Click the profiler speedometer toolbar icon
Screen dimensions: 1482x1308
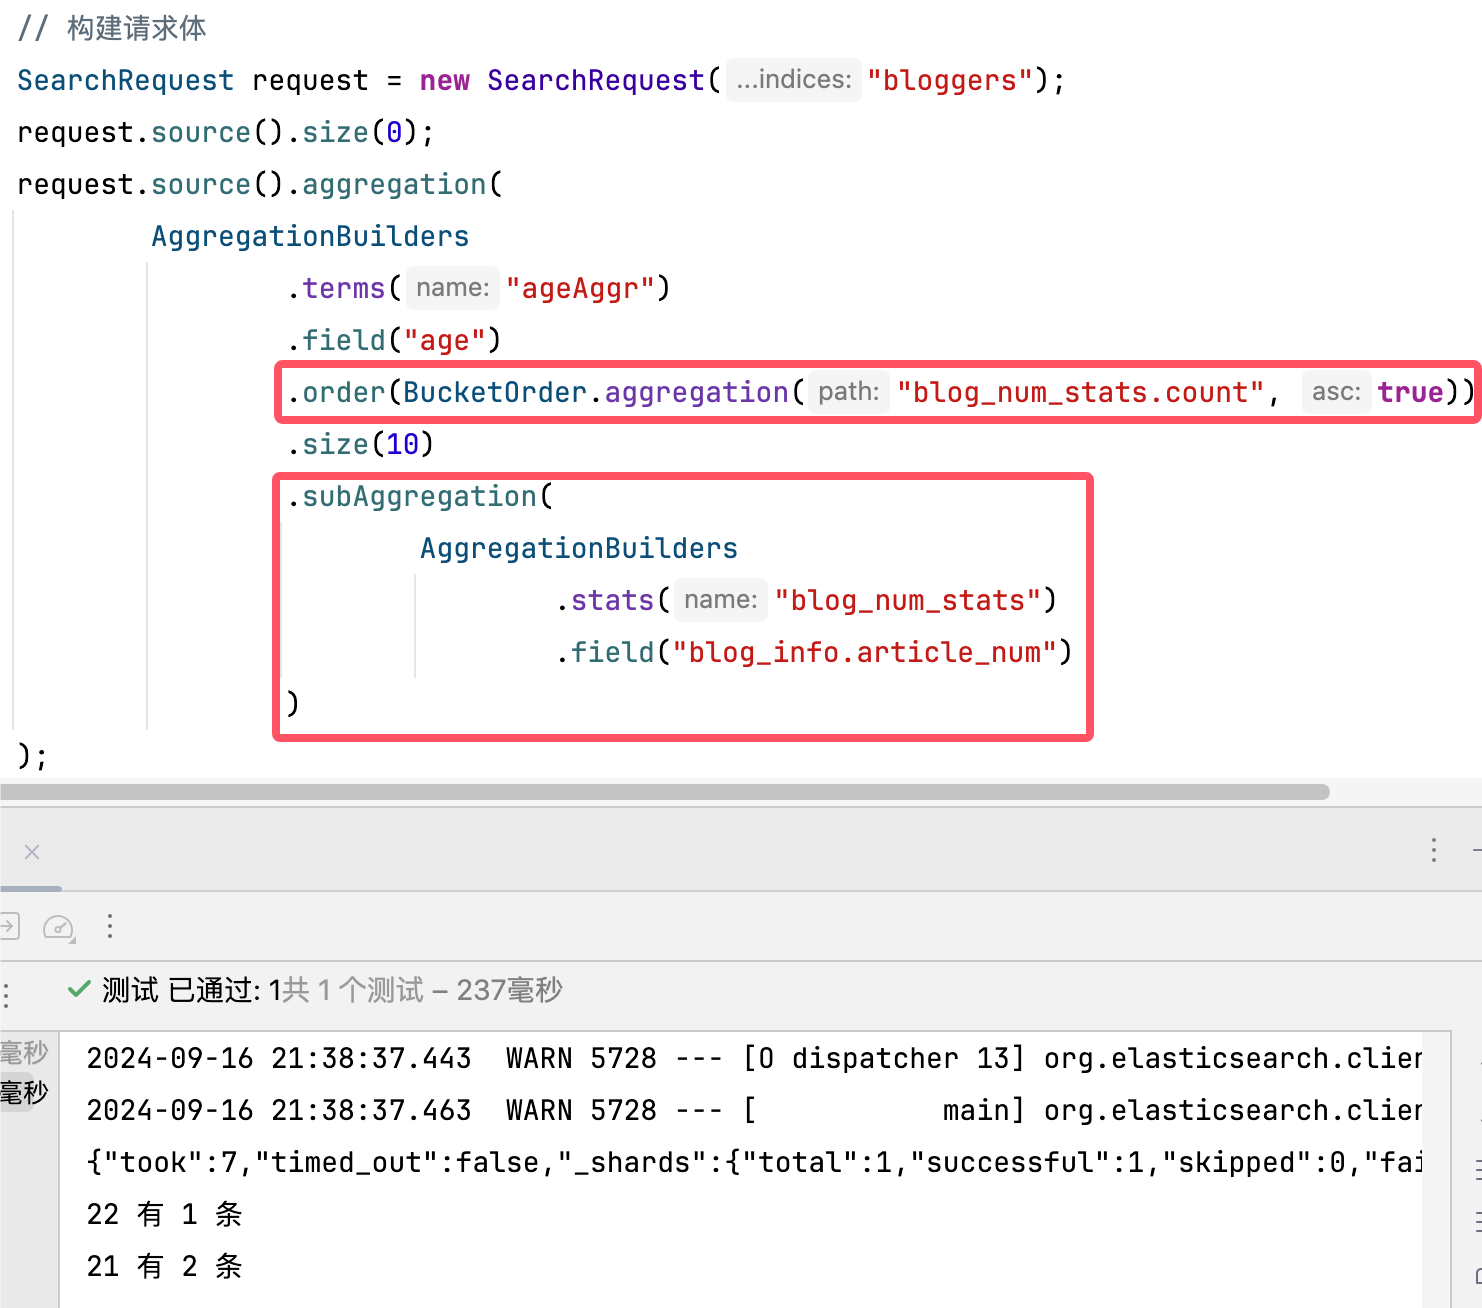click(x=59, y=928)
